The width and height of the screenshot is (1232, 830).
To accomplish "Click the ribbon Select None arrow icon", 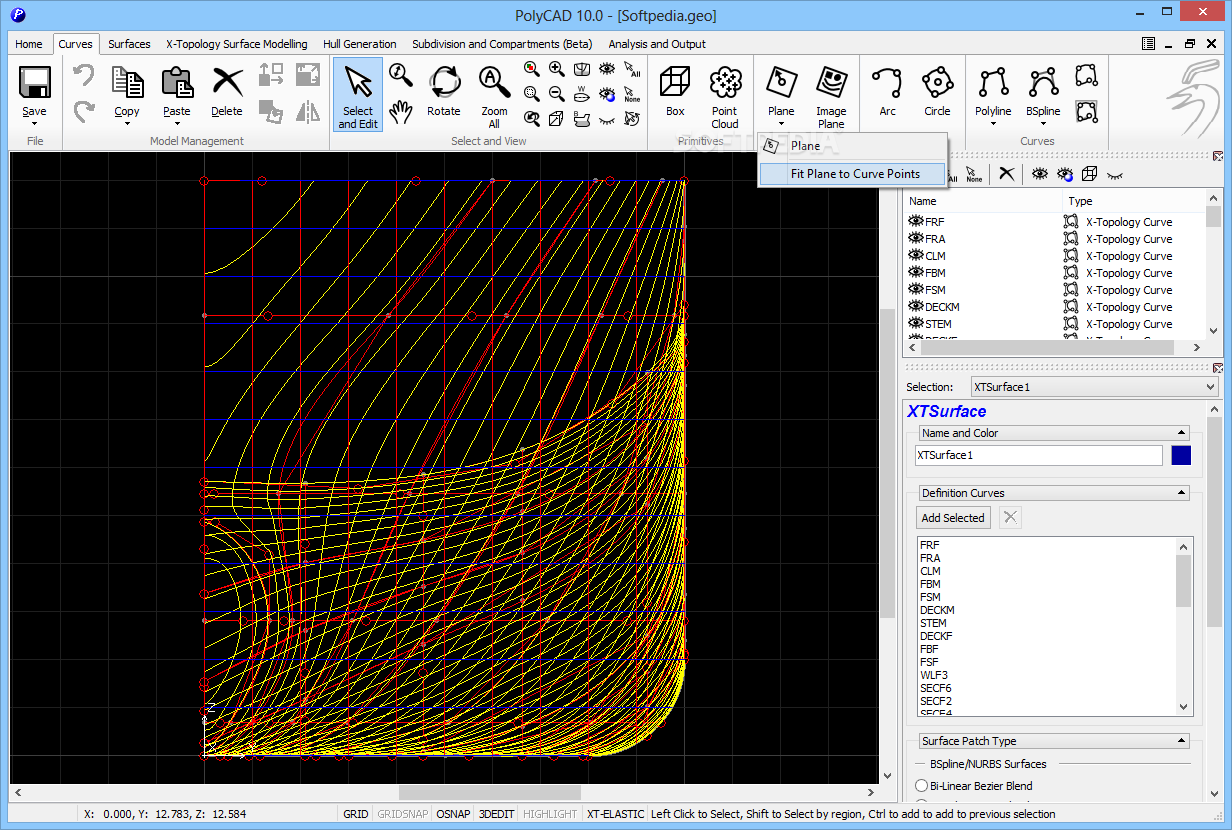I will click(x=632, y=94).
